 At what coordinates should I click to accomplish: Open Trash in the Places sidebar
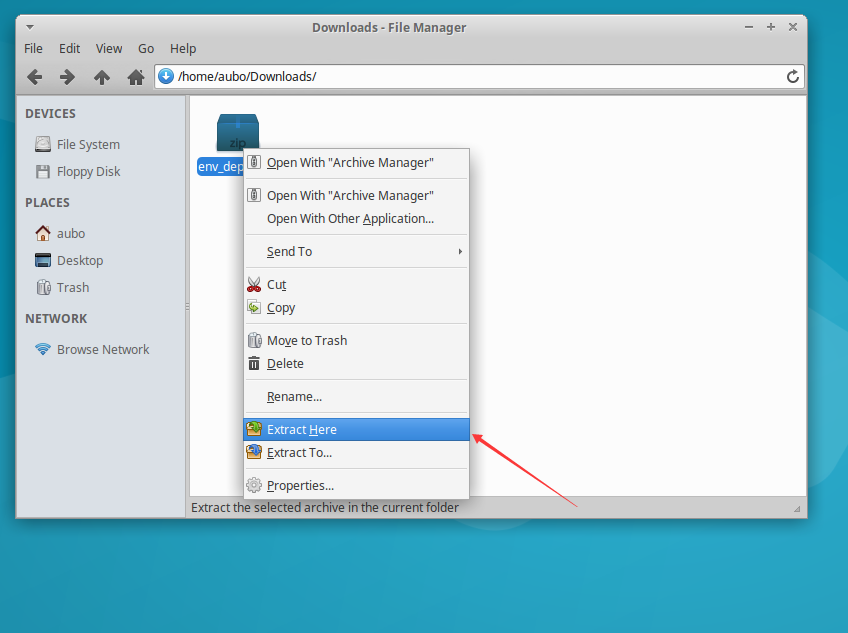[73, 288]
